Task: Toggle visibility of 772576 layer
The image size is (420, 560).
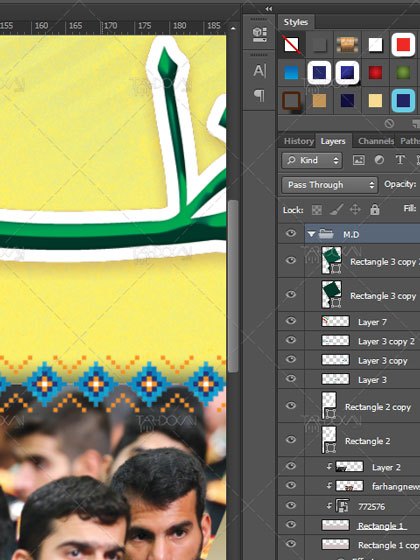Action: pos(291,505)
